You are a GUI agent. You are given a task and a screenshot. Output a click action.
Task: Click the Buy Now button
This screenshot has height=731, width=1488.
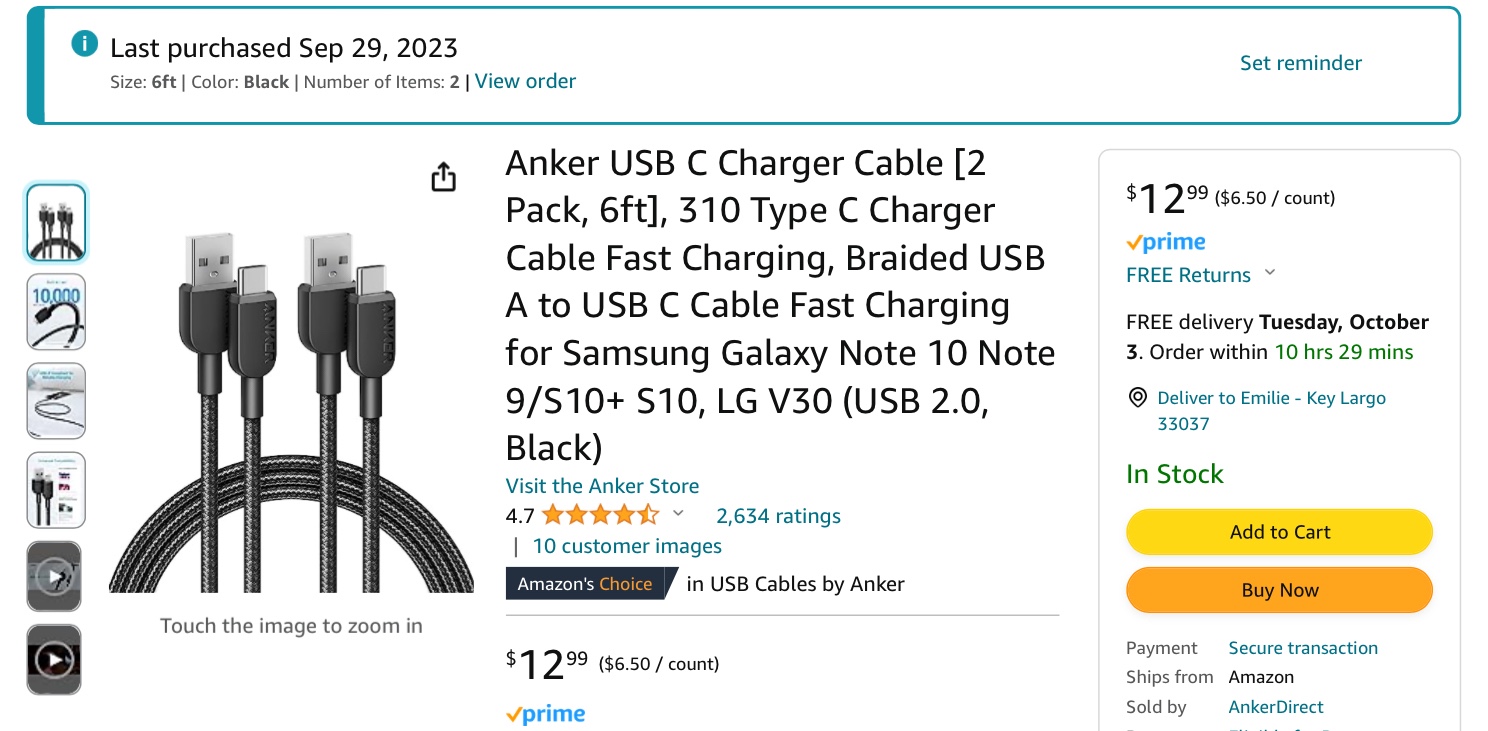(1279, 590)
